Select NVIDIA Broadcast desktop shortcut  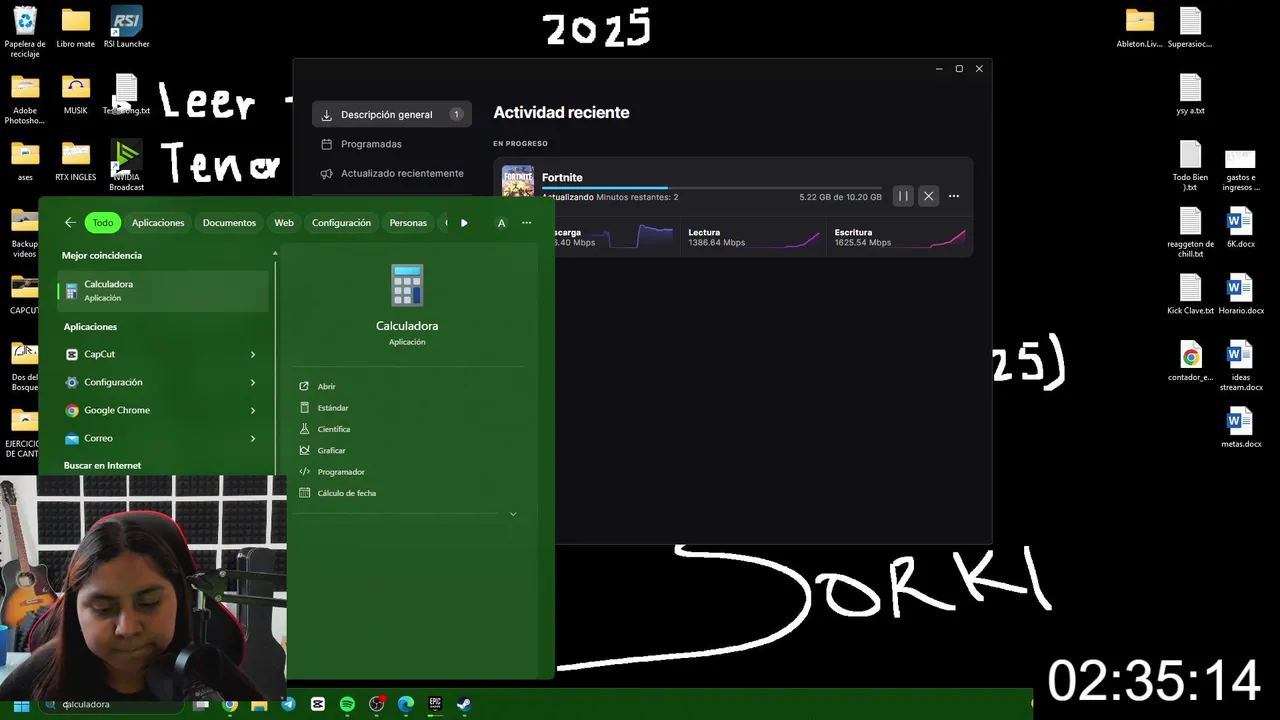point(126,166)
